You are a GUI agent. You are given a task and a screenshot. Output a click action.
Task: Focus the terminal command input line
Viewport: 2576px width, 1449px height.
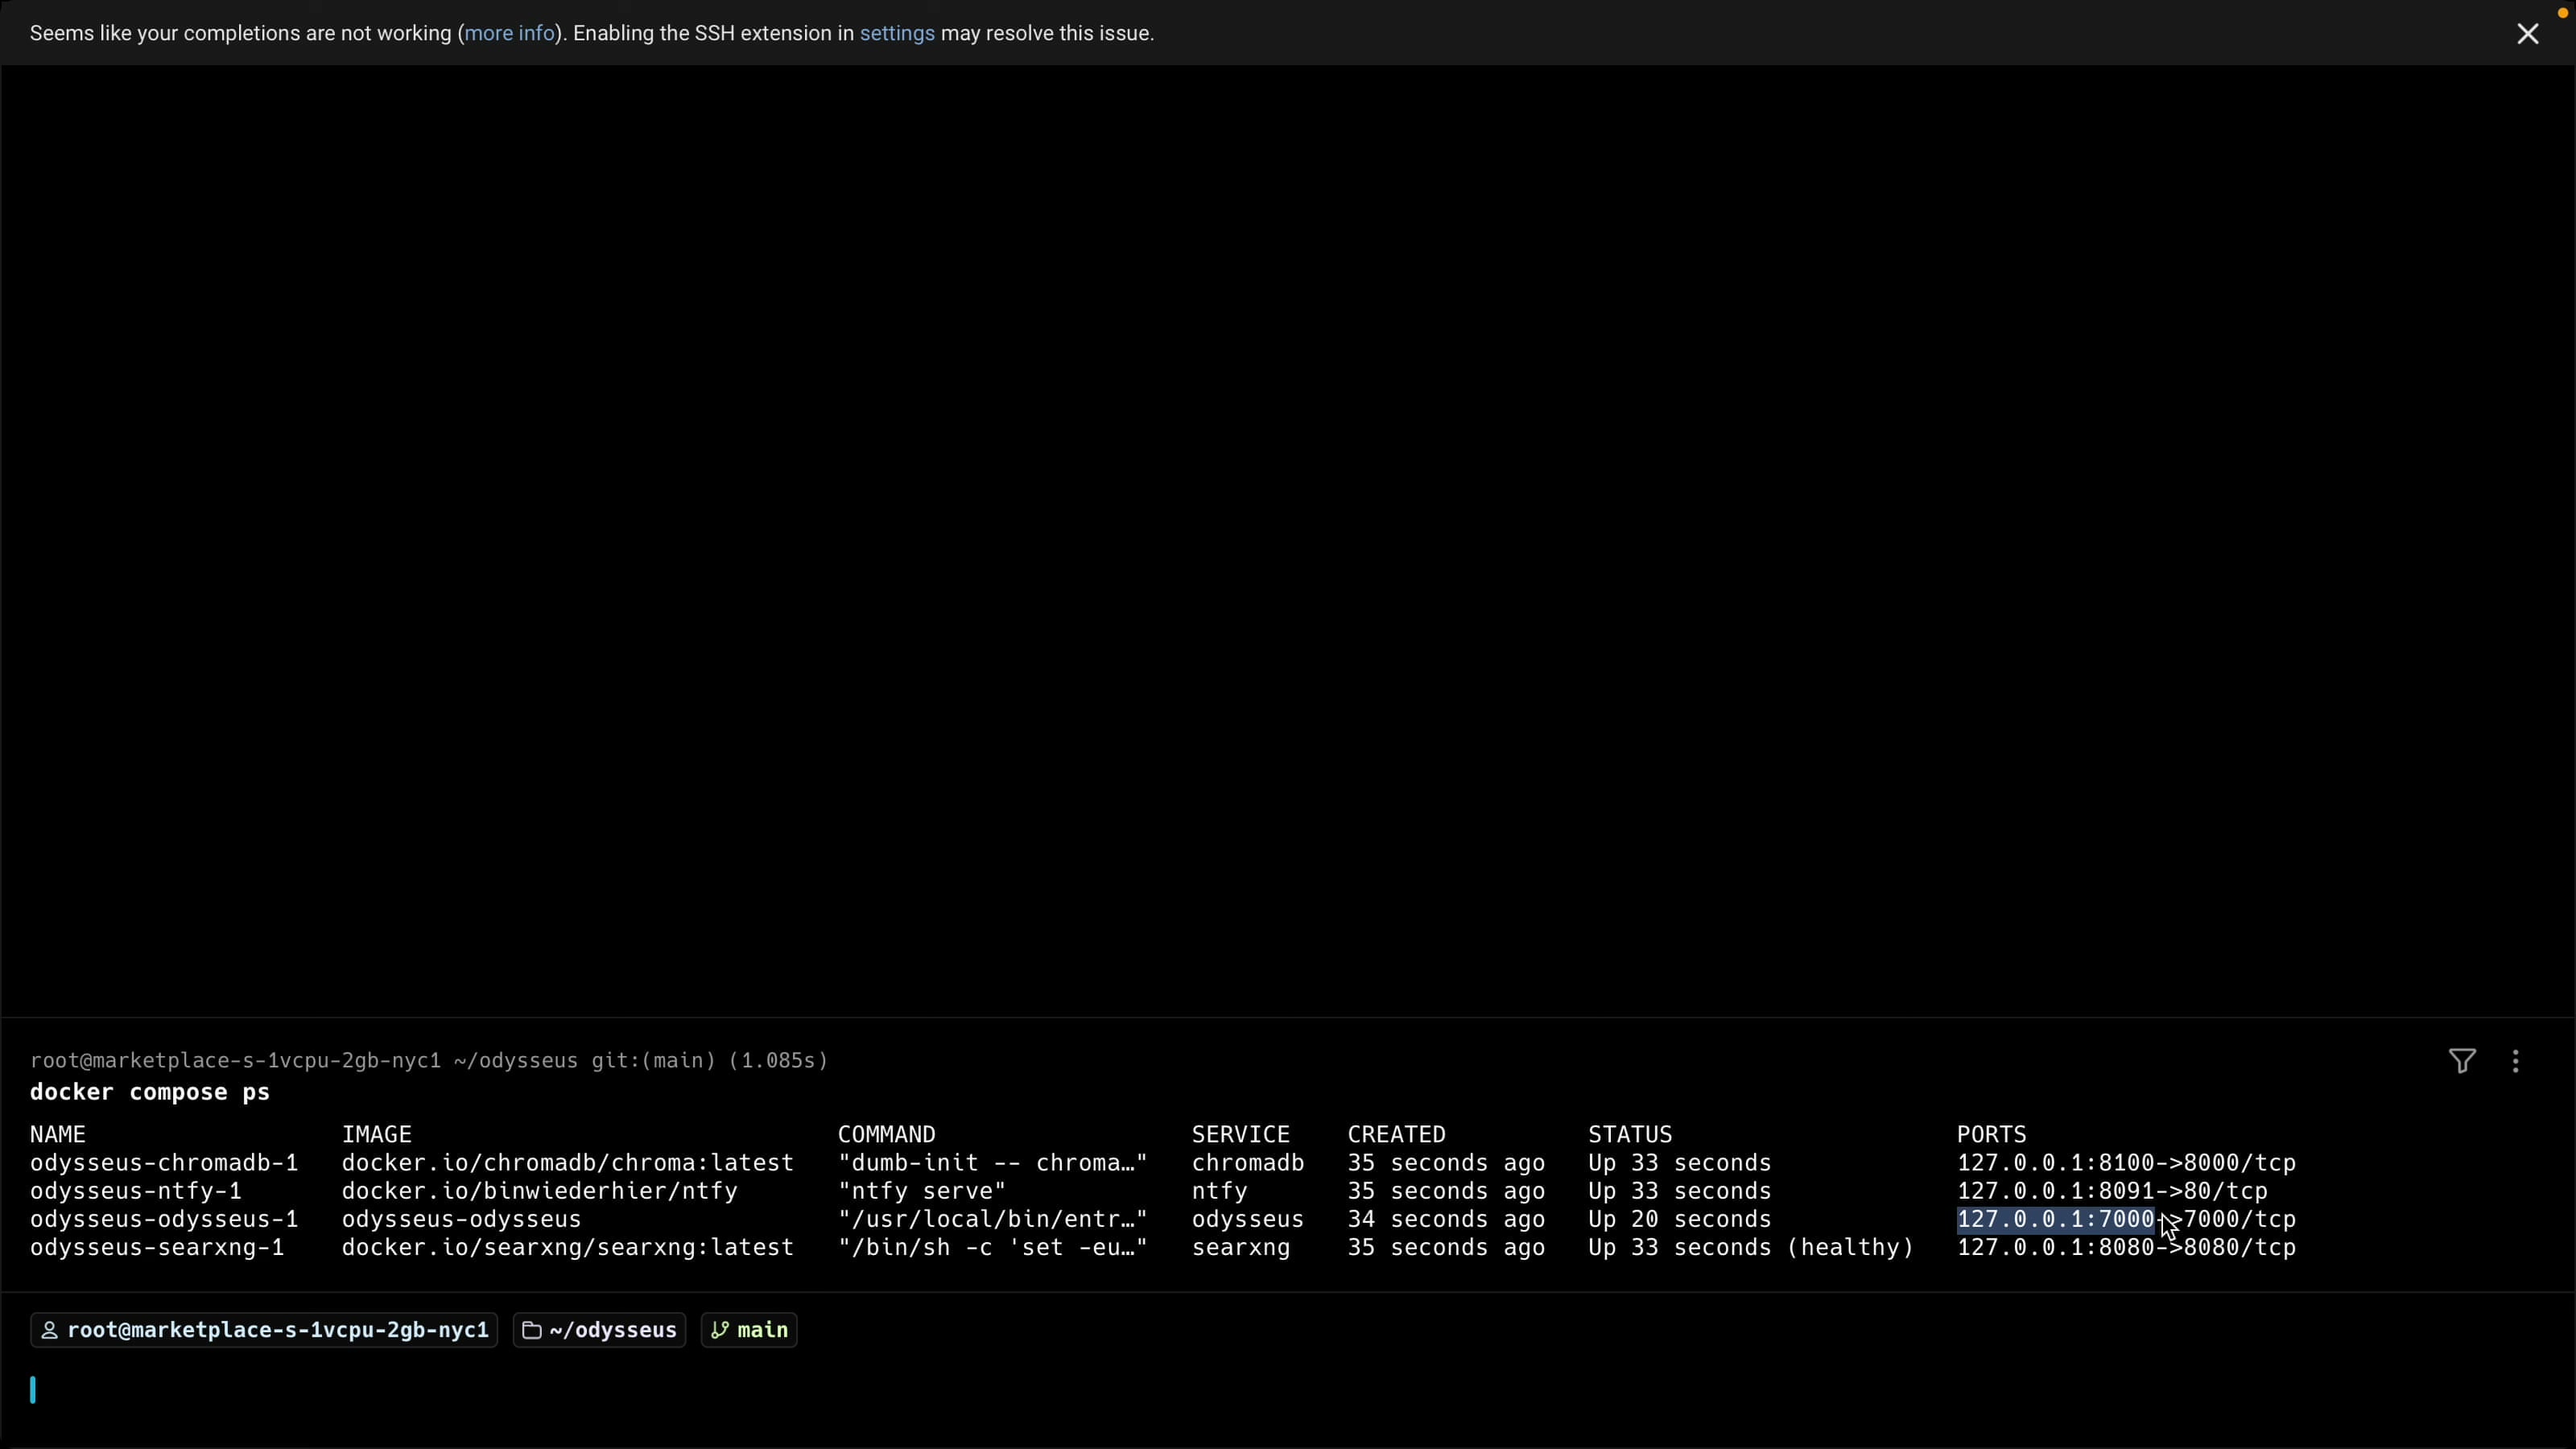(x=1288, y=1390)
